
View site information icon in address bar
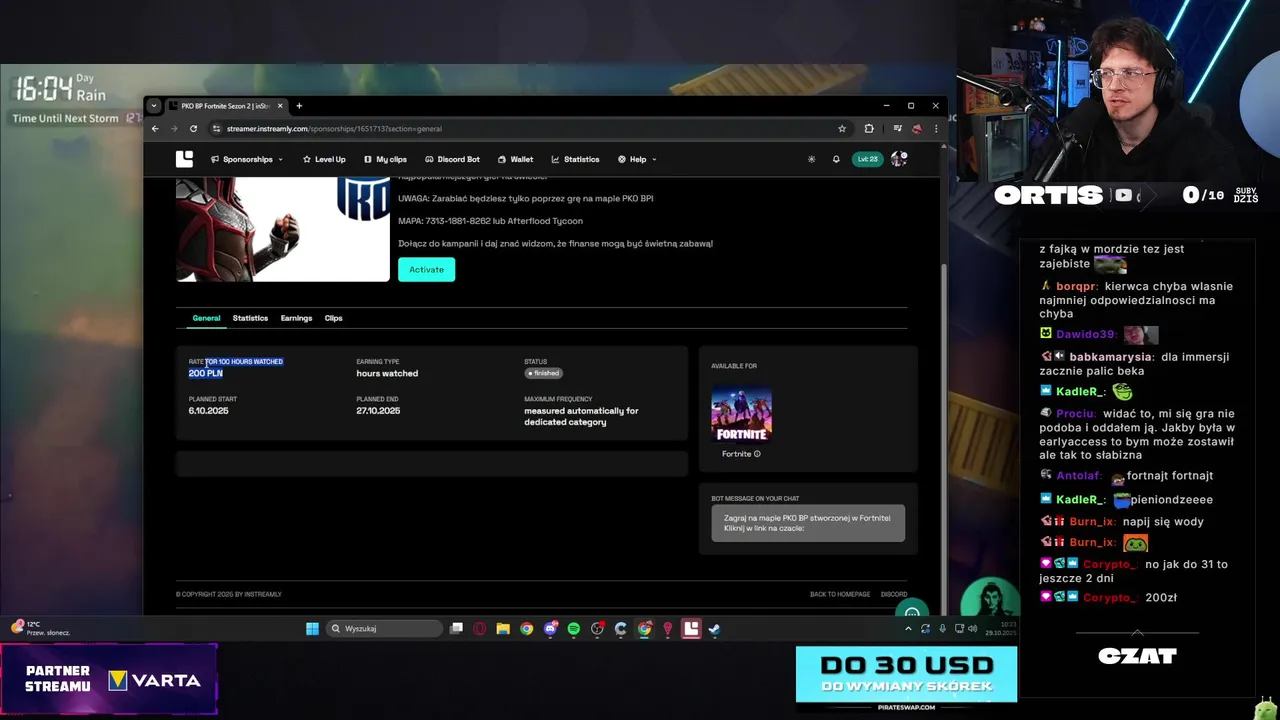tap(216, 128)
